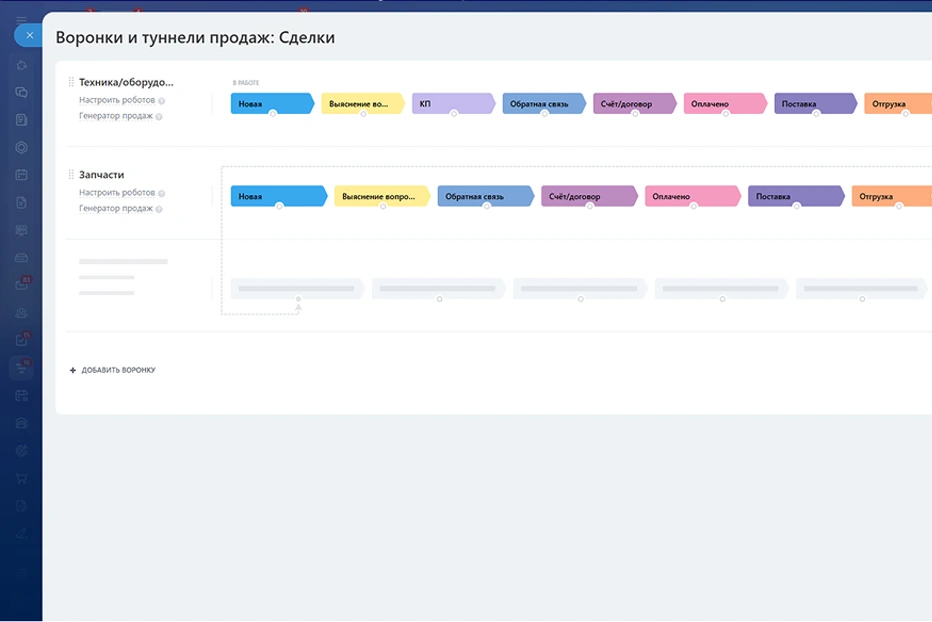Image resolution: width=932 pixels, height=622 pixels.
Task: Grab the drag handle next to Техника/оборудо...
Action: click(71, 82)
